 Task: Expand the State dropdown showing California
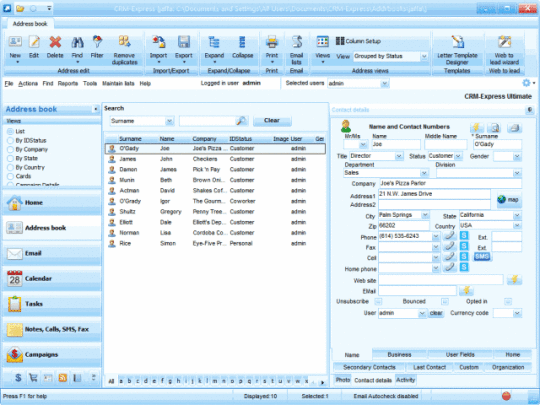tap(517, 215)
